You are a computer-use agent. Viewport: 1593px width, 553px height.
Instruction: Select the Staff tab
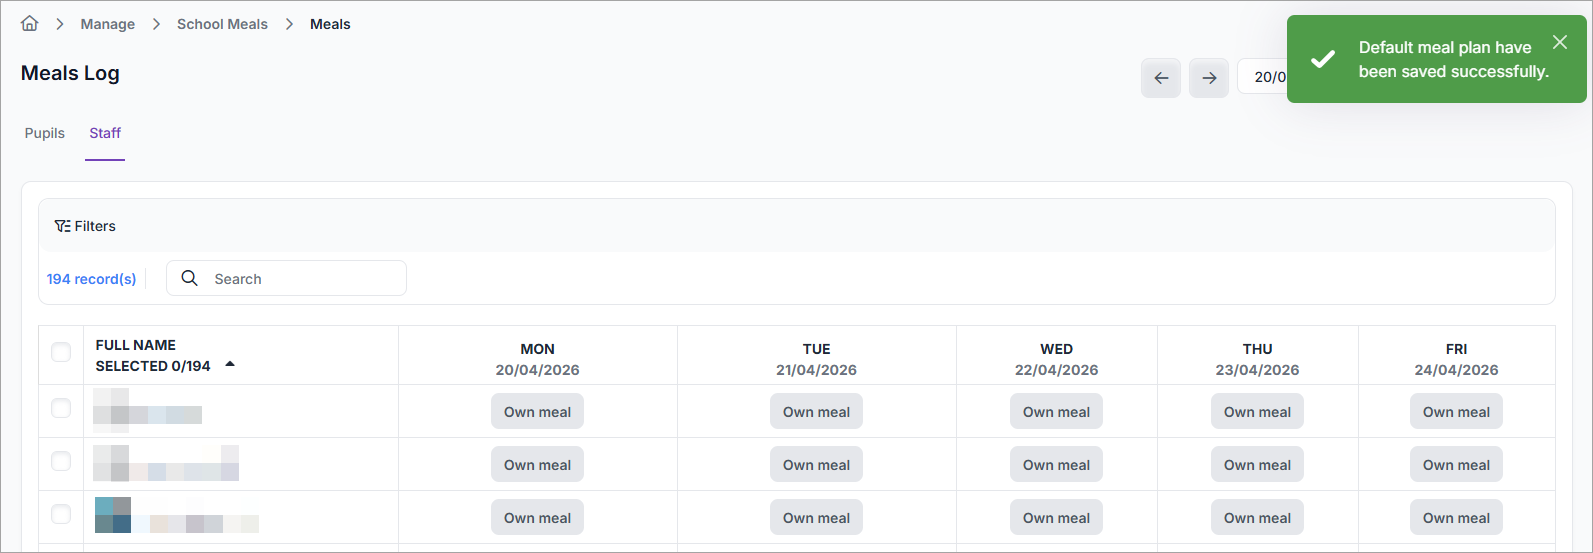click(x=105, y=133)
